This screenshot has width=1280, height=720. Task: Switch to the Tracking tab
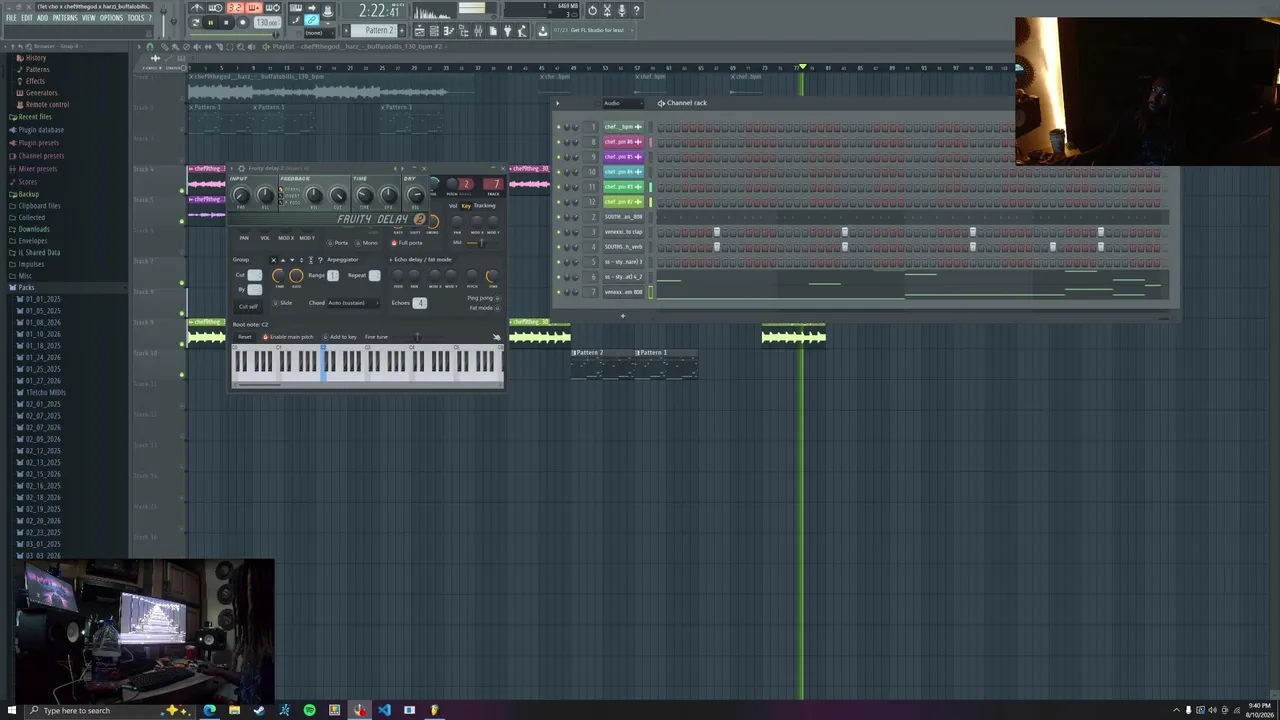point(485,206)
